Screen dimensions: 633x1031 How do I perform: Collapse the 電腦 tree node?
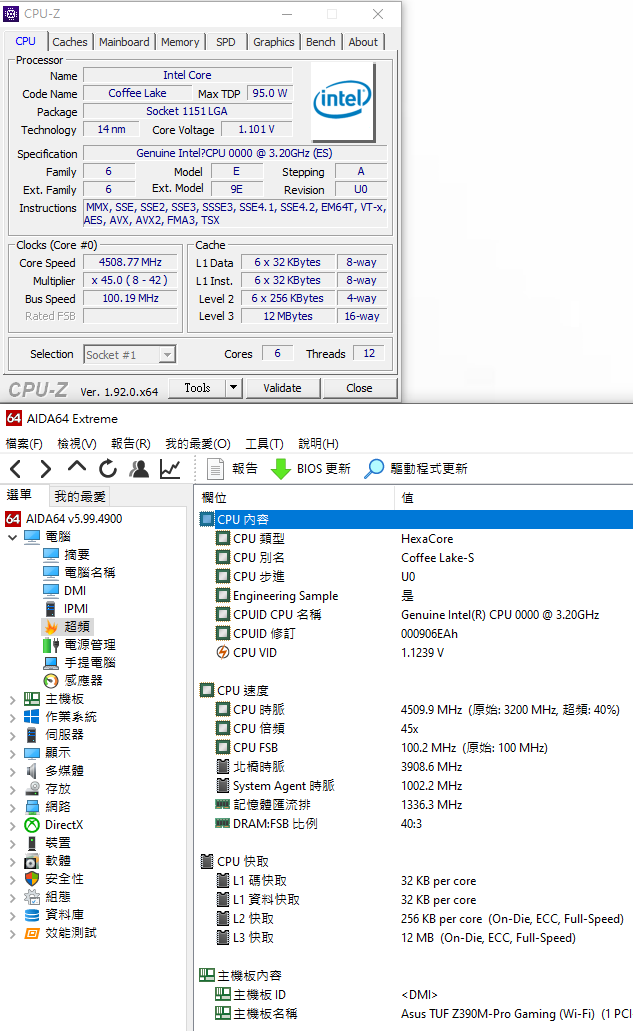point(12,537)
